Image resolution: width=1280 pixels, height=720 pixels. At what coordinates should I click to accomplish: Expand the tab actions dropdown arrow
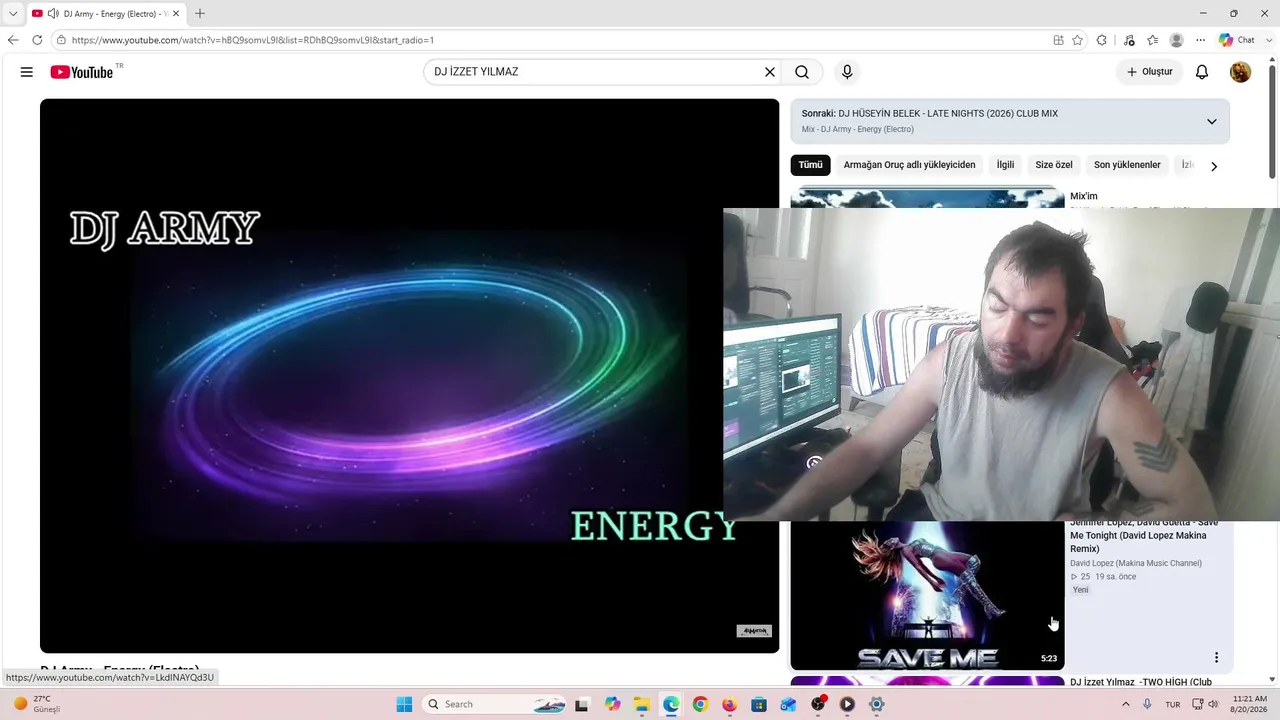(x=13, y=13)
